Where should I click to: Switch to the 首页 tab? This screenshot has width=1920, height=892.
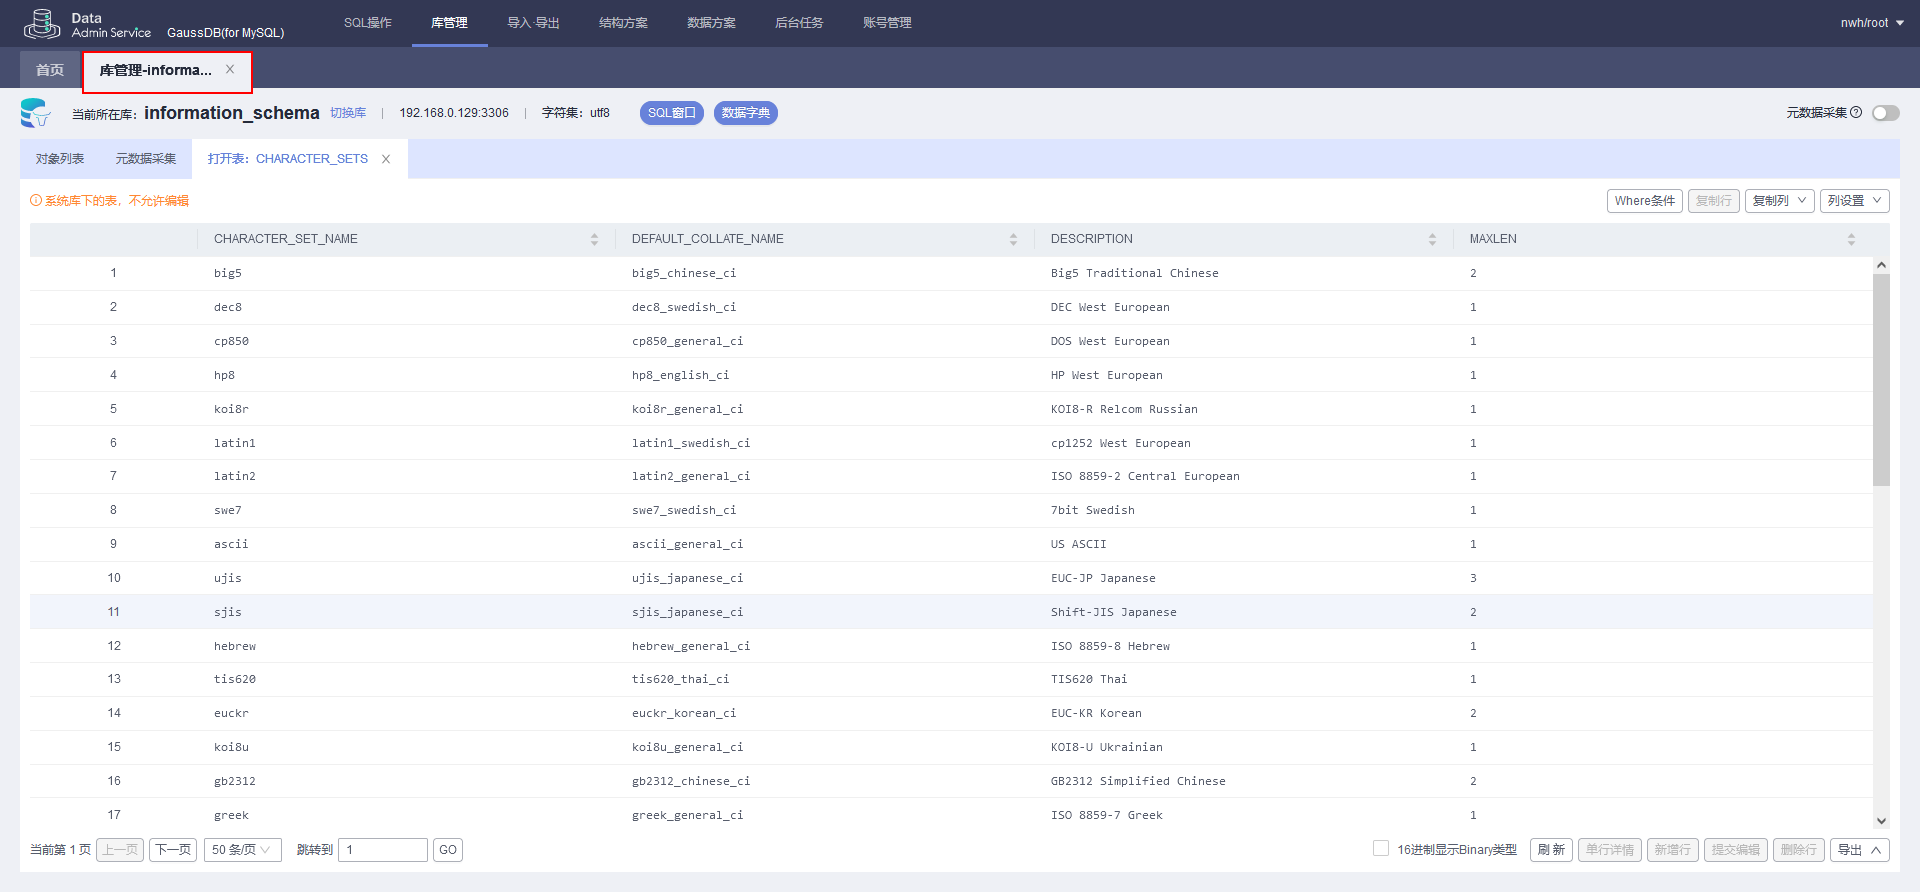50,70
